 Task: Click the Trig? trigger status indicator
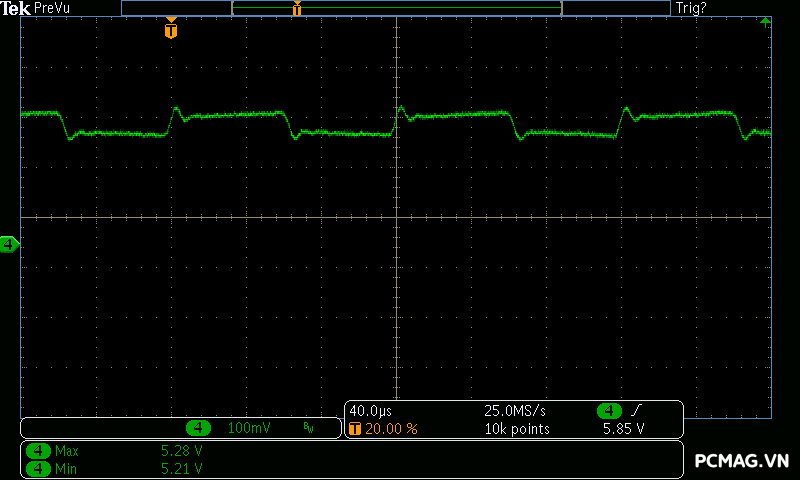tap(693, 8)
